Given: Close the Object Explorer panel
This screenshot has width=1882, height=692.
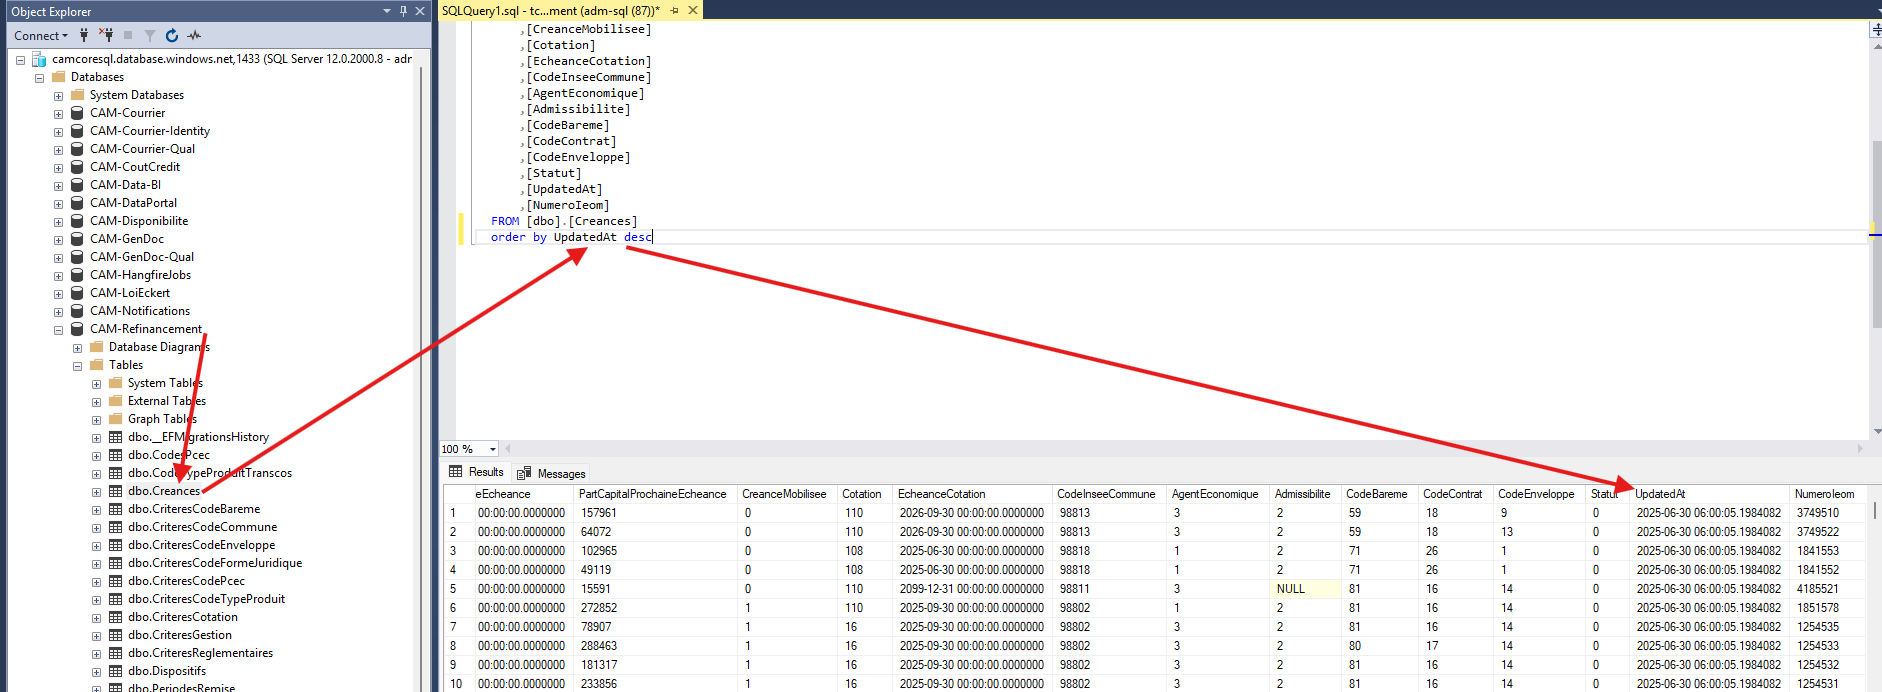Looking at the screenshot, I should tap(420, 11).
